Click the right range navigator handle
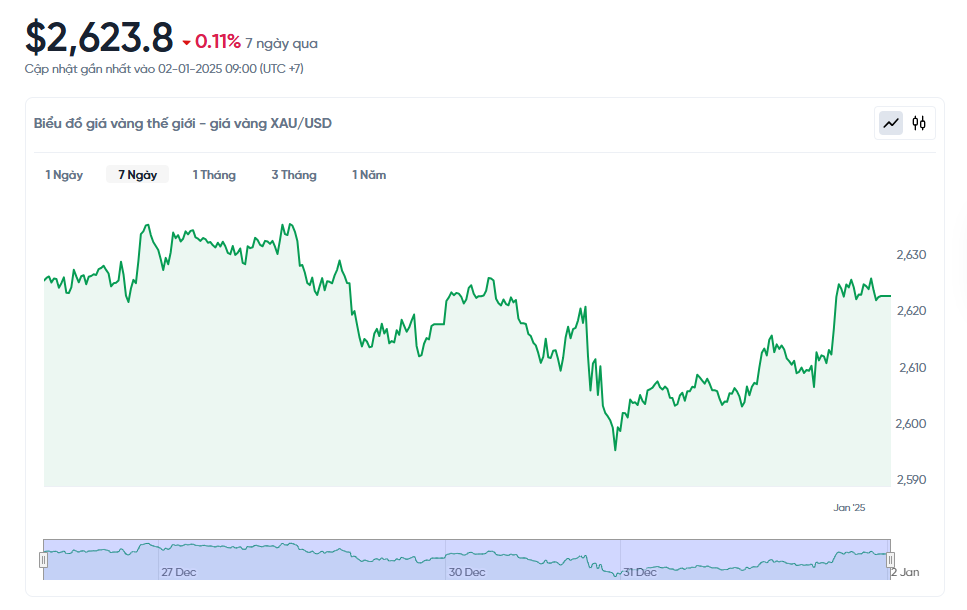 point(890,560)
